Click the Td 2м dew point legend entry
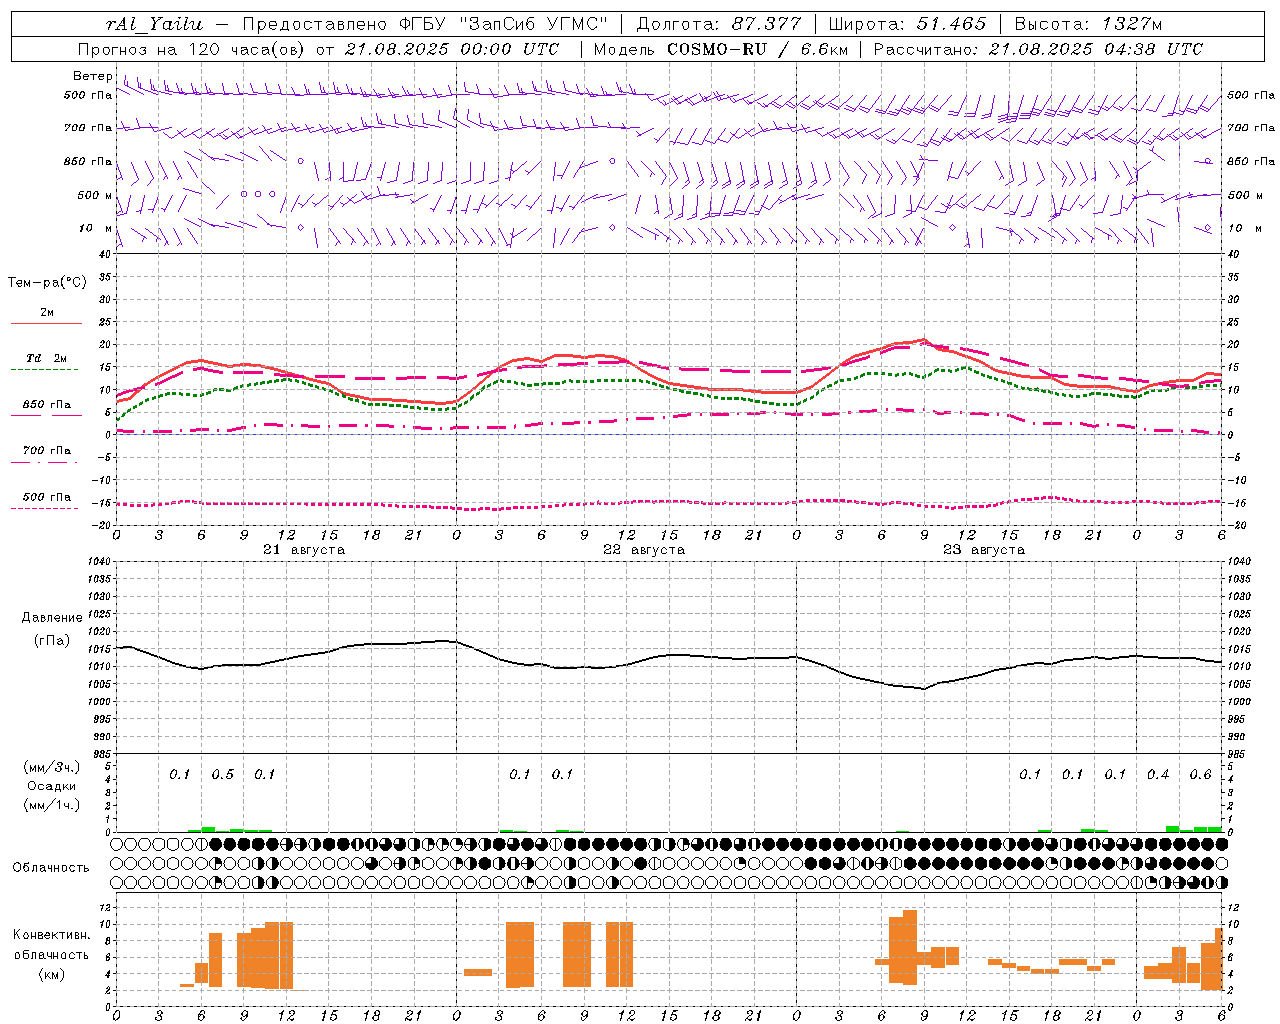This screenshot has width=1280, height=1024. (47, 358)
